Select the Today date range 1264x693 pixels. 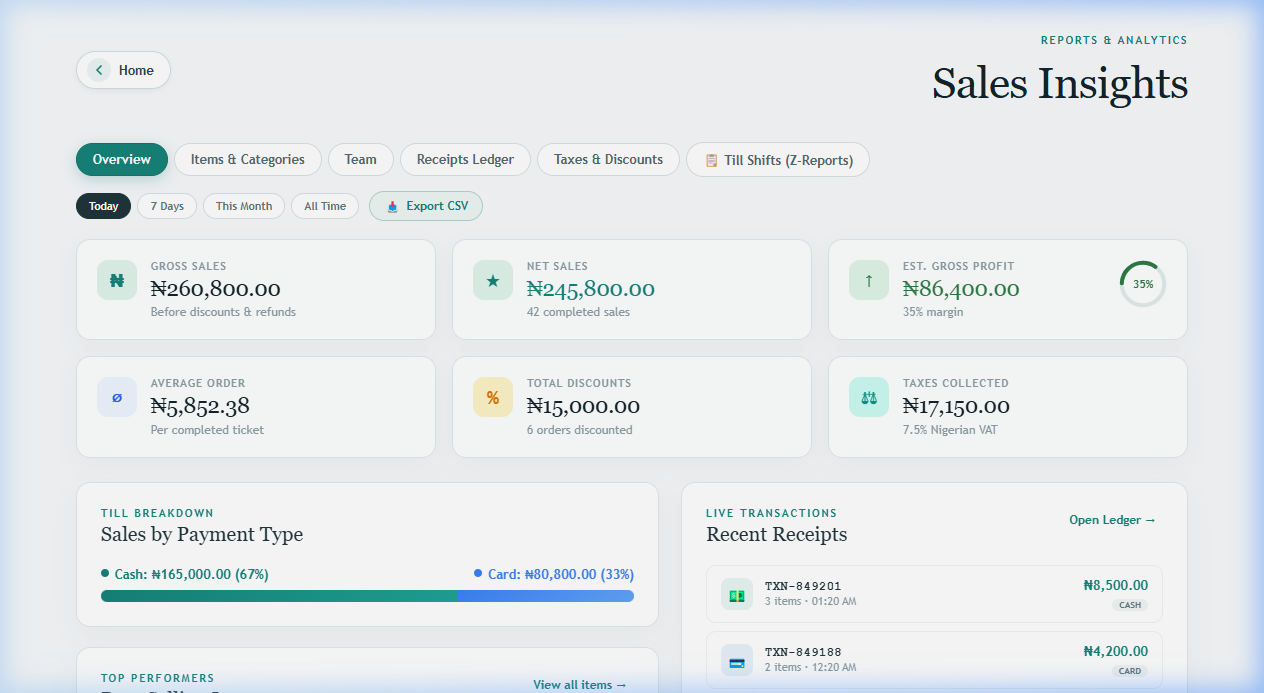pyautogui.click(x=103, y=206)
